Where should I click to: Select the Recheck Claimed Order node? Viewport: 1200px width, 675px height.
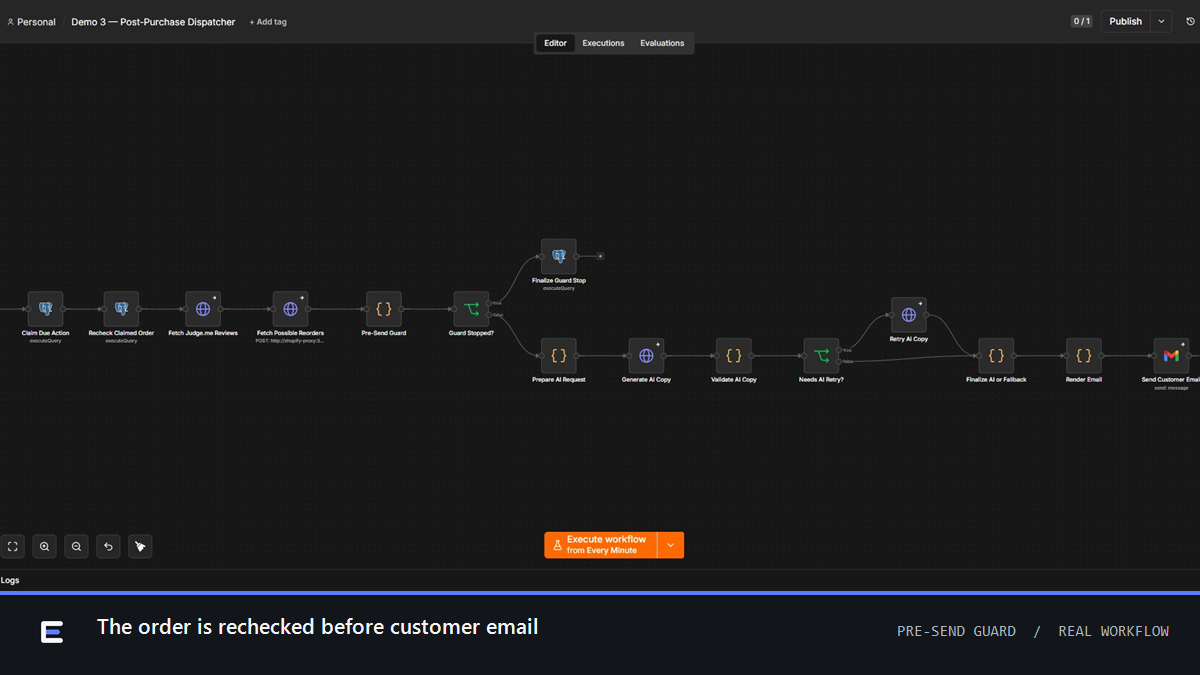[121, 309]
